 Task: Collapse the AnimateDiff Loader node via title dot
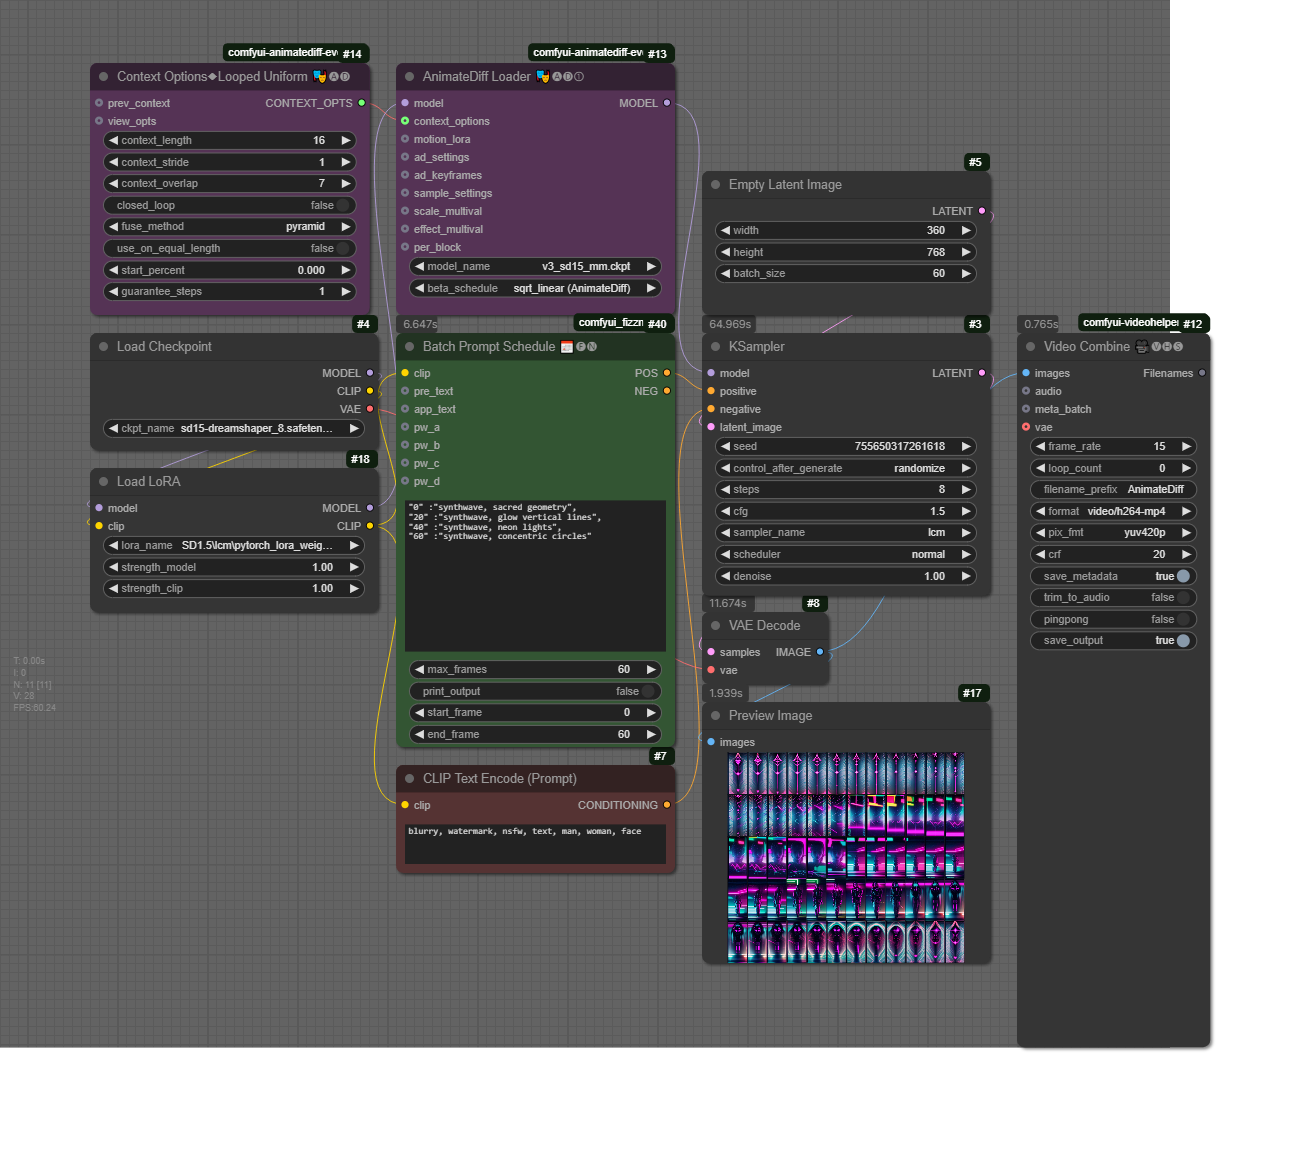pyautogui.click(x=409, y=77)
